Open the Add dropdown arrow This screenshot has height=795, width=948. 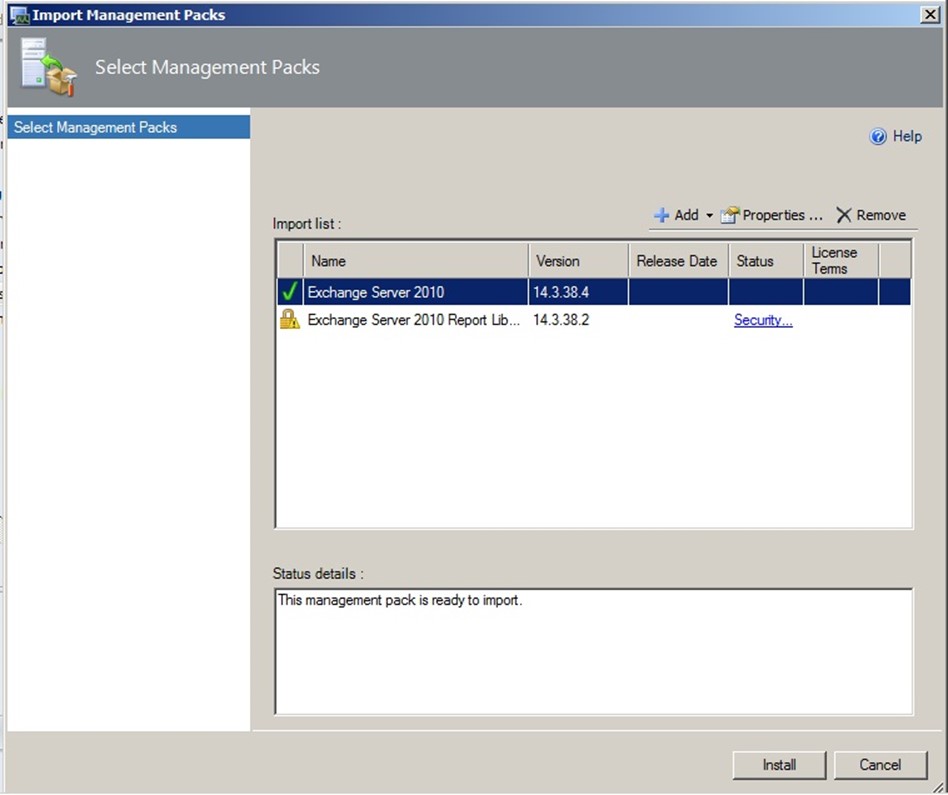pos(709,216)
